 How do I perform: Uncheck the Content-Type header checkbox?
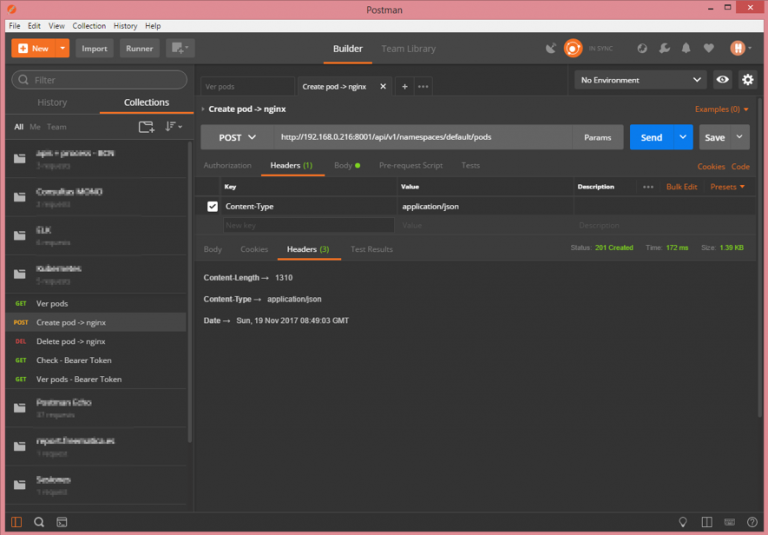click(x=212, y=206)
